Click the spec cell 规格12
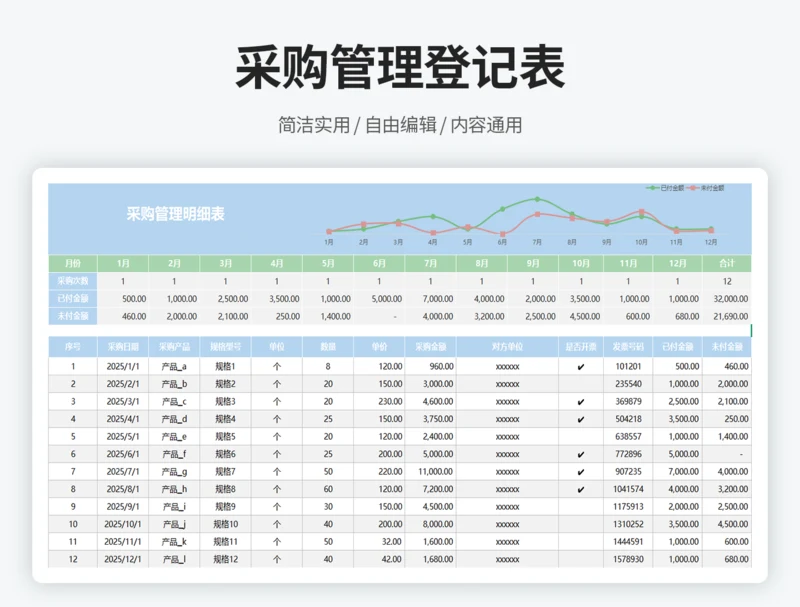800x607 pixels. pos(226,559)
